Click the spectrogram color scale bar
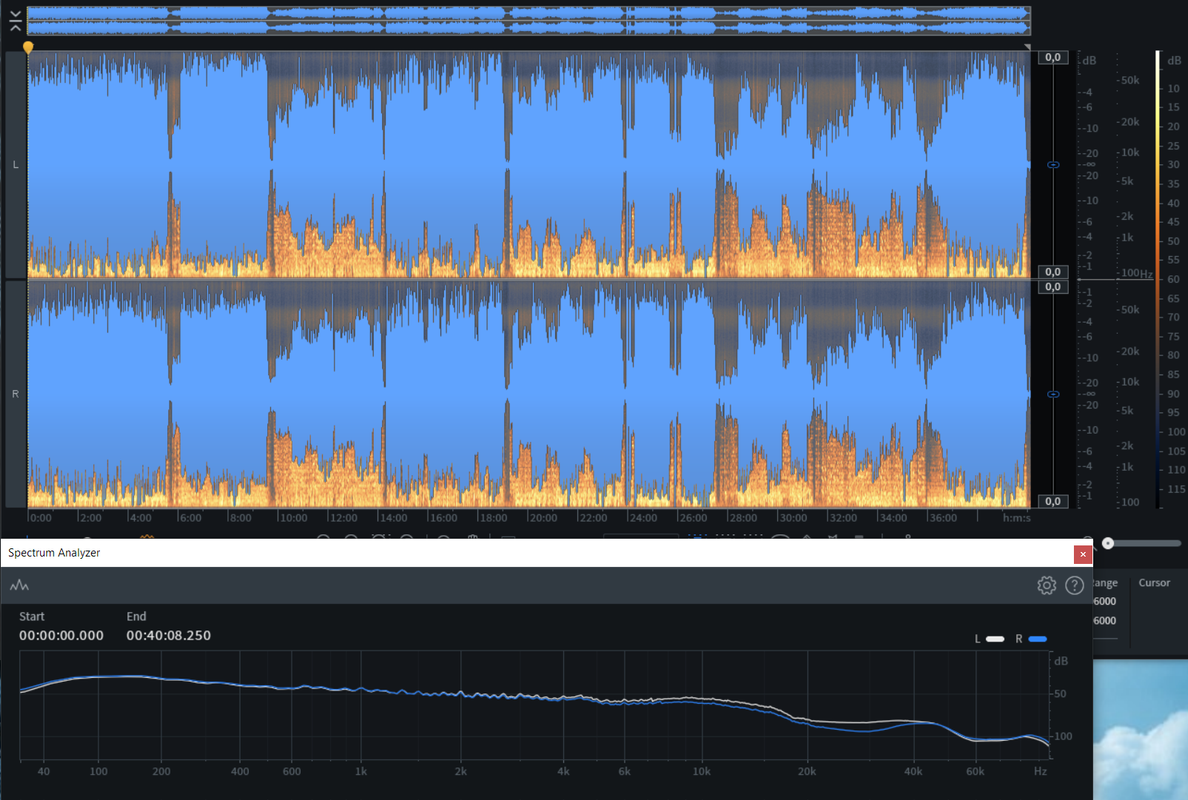Screen dimensions: 1188x800 point(1158,279)
